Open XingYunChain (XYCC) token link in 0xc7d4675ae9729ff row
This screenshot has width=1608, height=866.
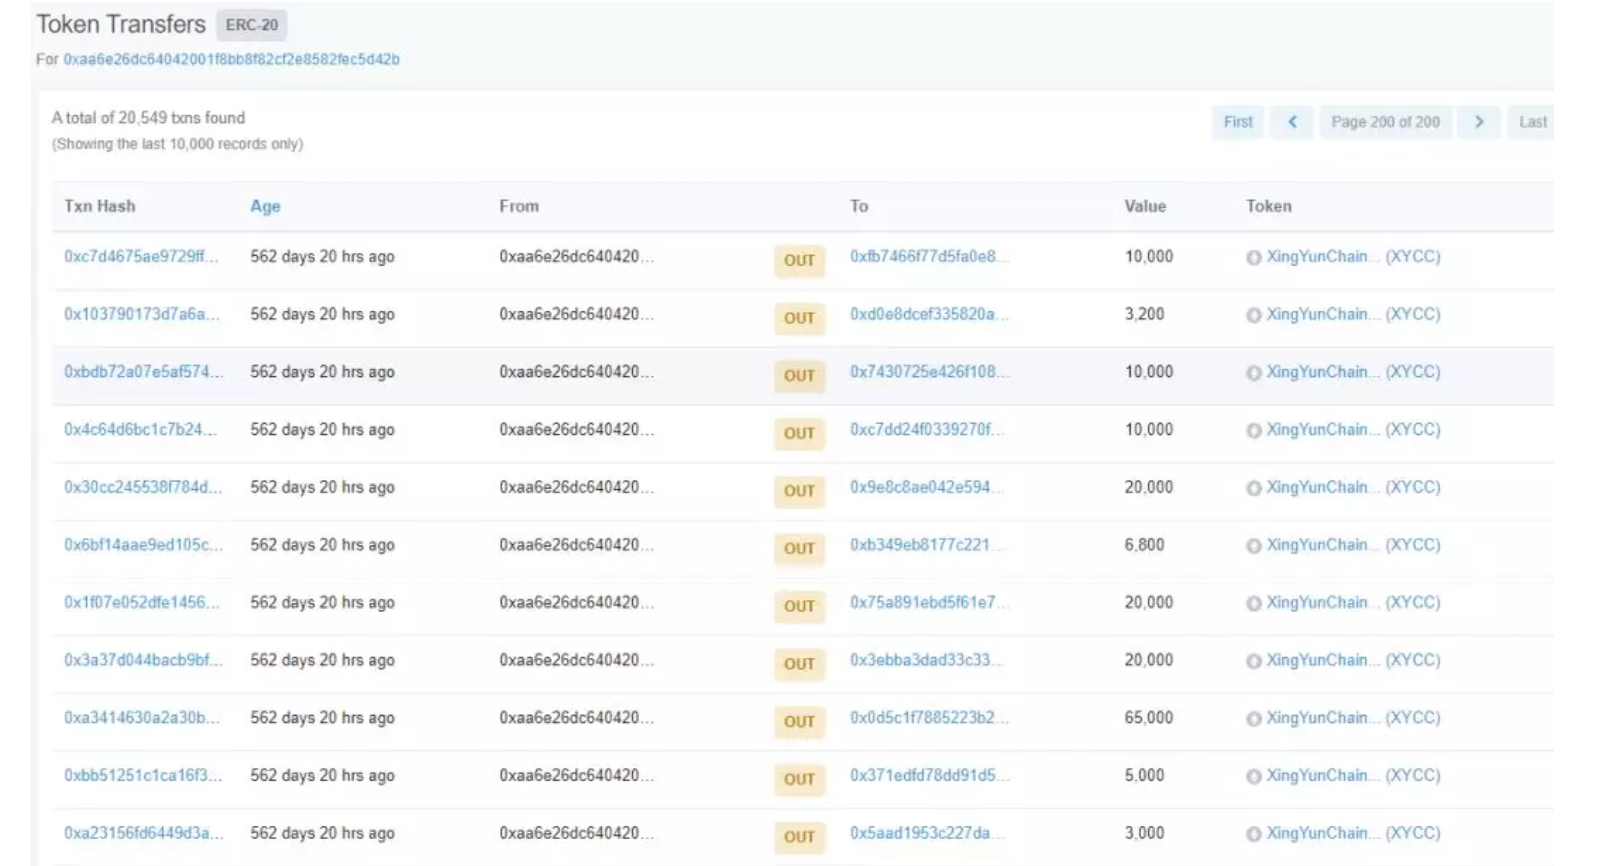(x=1353, y=256)
